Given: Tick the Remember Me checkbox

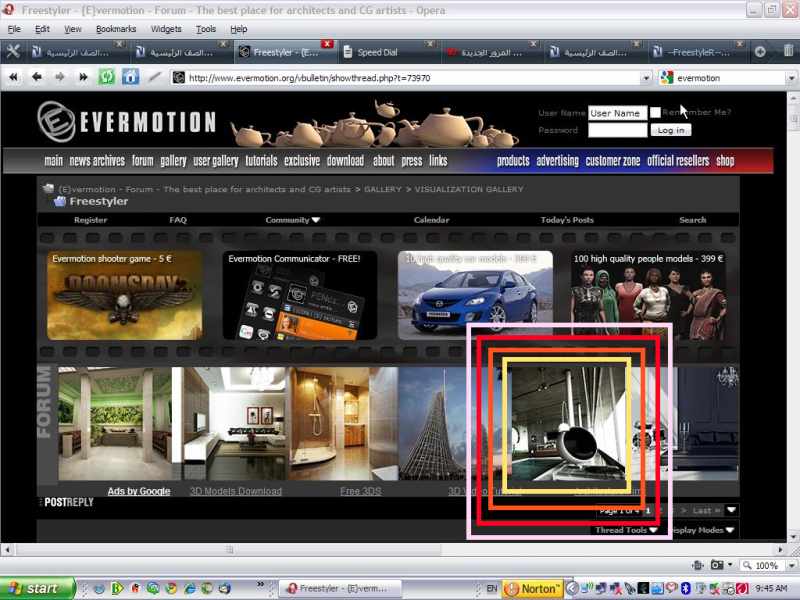Looking at the screenshot, I should point(656,112).
